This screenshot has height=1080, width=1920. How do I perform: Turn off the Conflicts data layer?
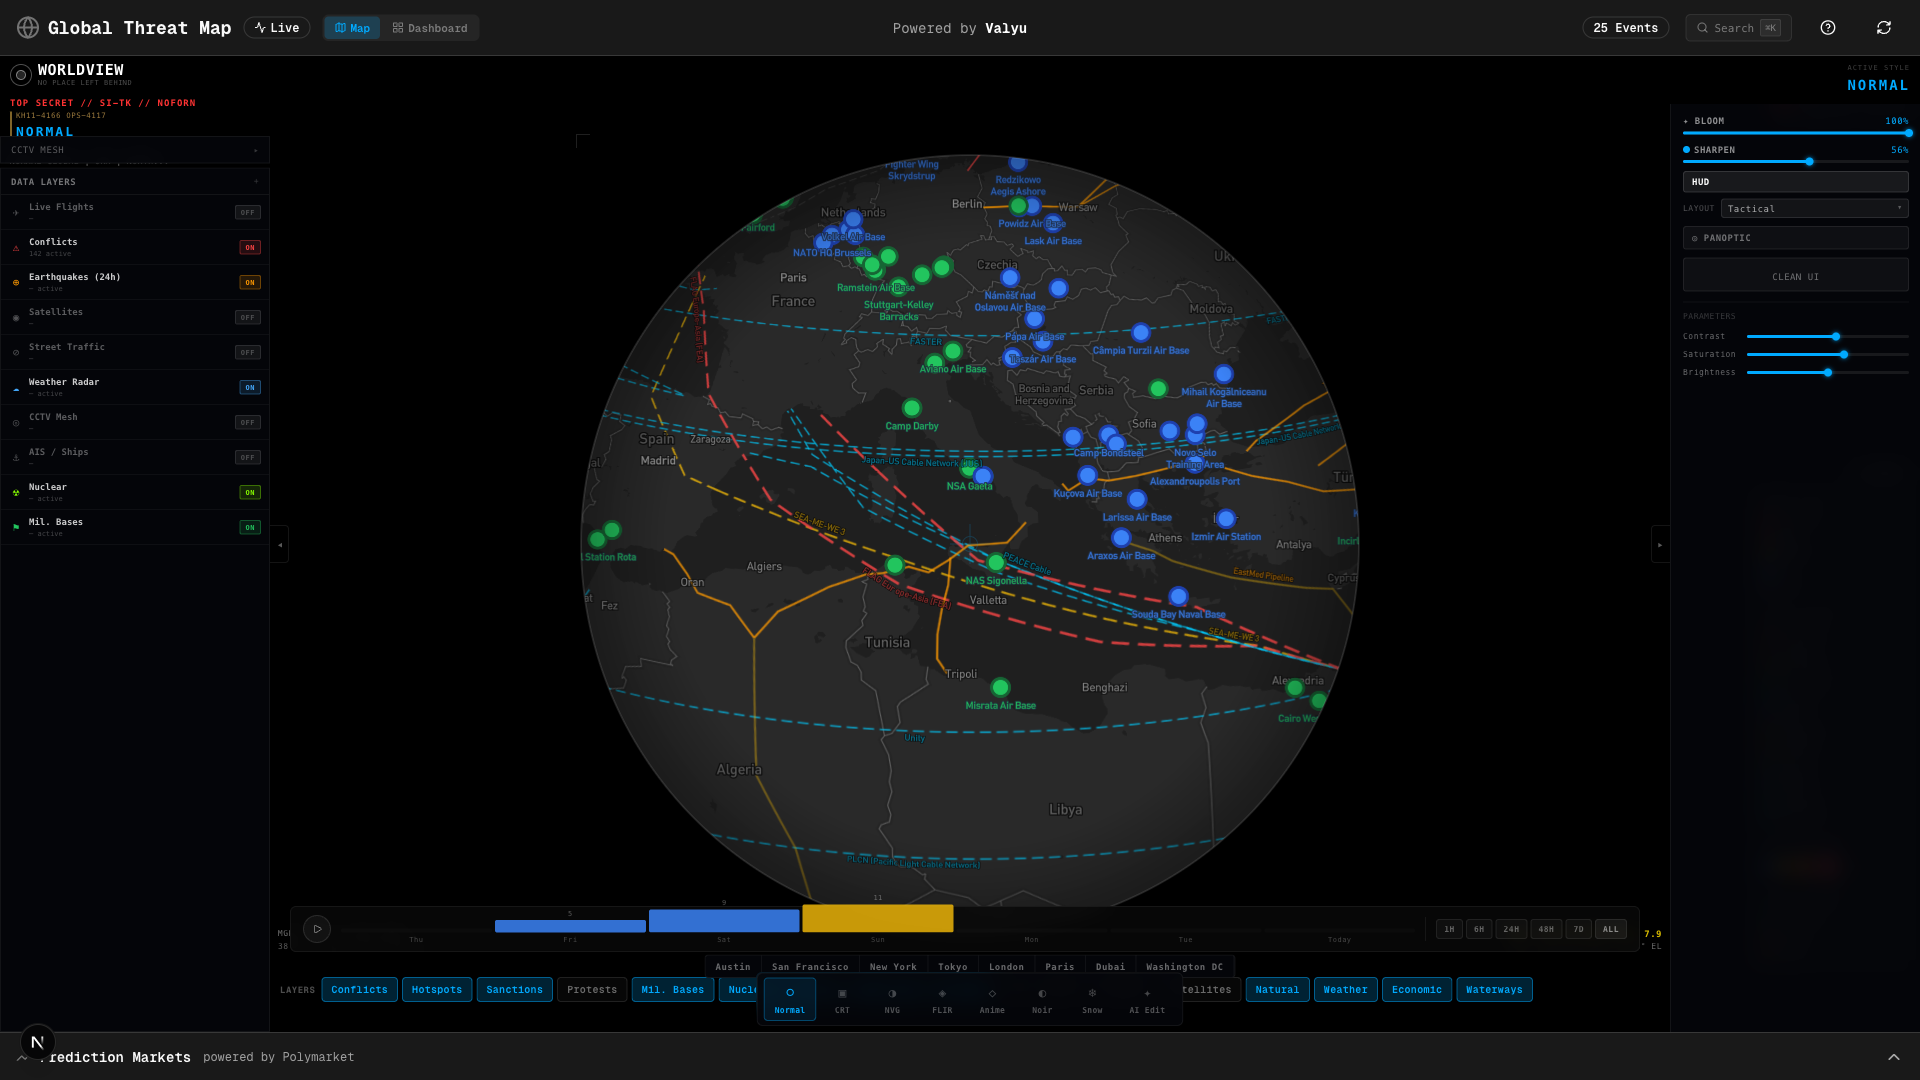coord(249,247)
